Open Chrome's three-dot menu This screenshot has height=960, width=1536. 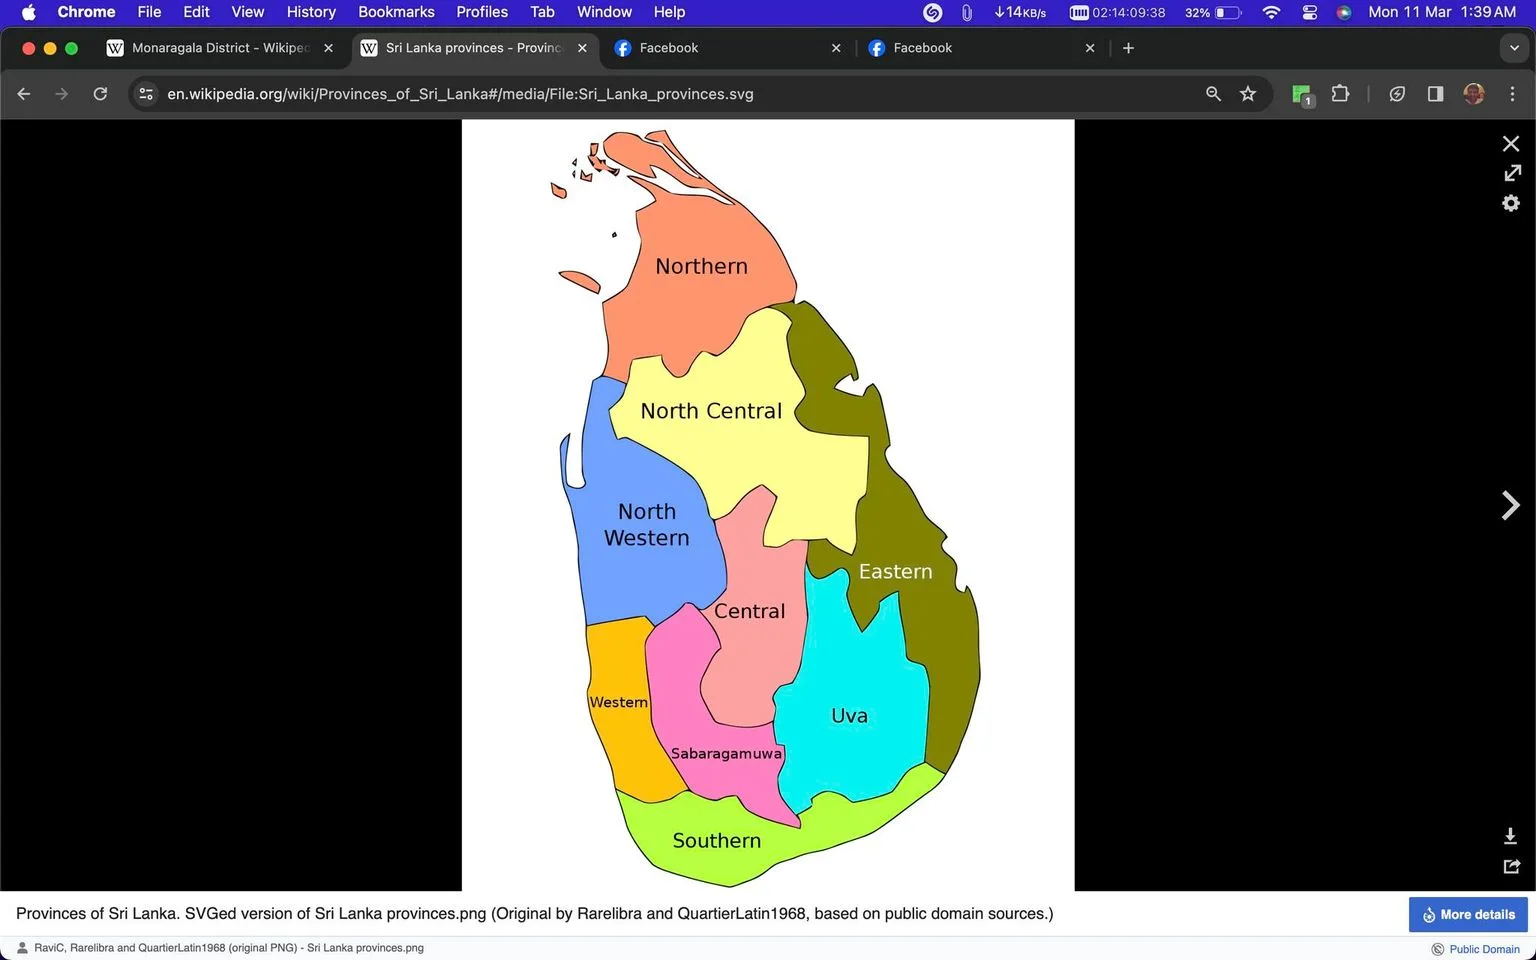click(1512, 94)
